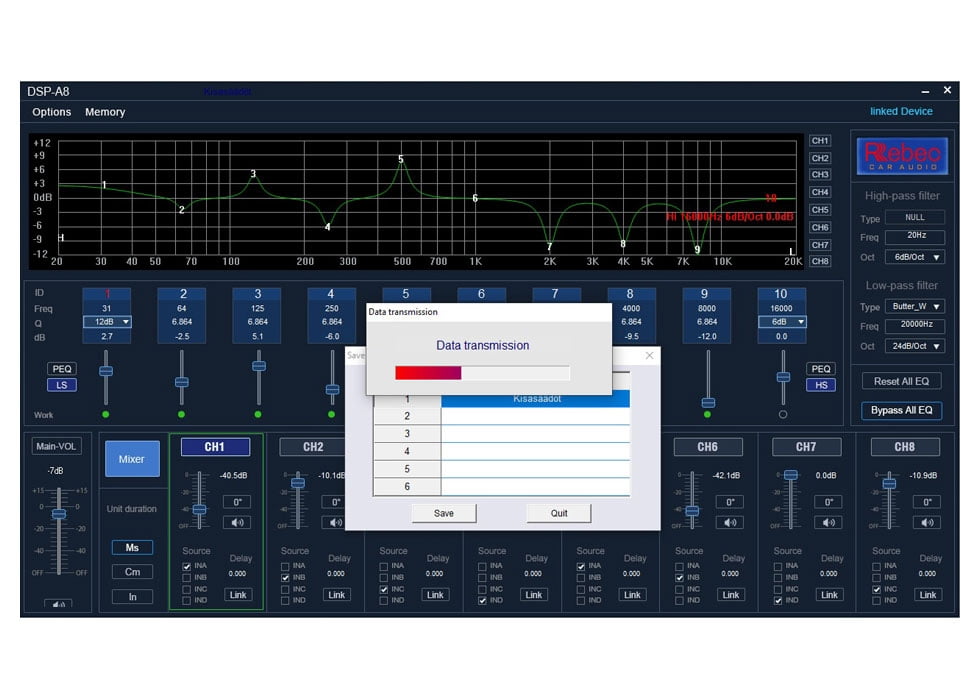The height and width of the screenshot is (700, 980).
Task: Mute CH6 using its speaker icon
Action: tap(730, 522)
